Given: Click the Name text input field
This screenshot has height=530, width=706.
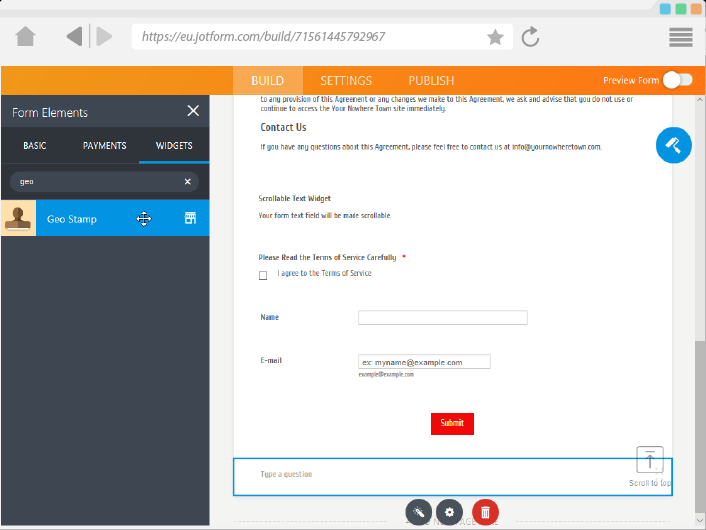Looking at the screenshot, I should [x=442, y=318].
